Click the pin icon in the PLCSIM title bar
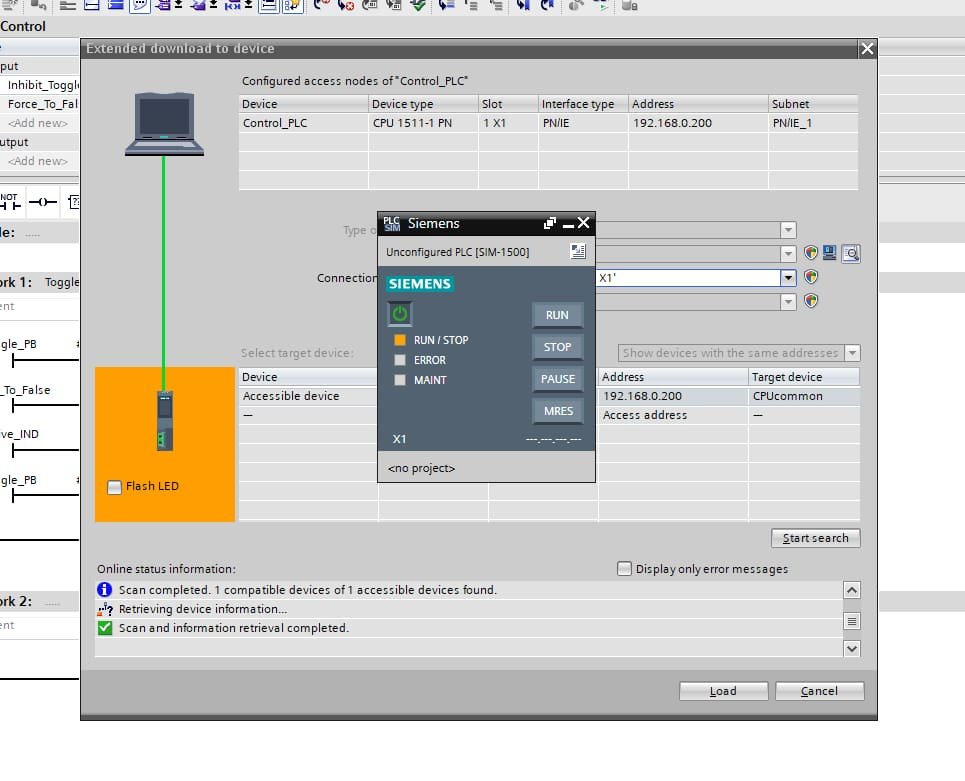The image size is (965, 781). click(x=550, y=223)
